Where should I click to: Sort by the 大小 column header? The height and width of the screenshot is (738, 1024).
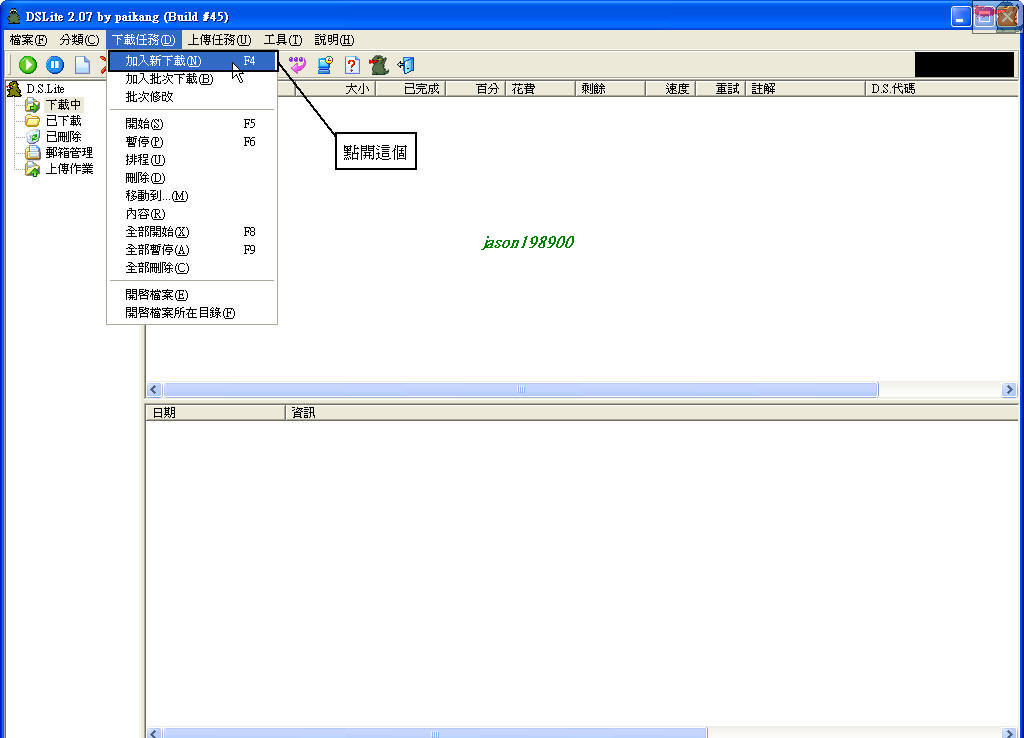coord(336,89)
